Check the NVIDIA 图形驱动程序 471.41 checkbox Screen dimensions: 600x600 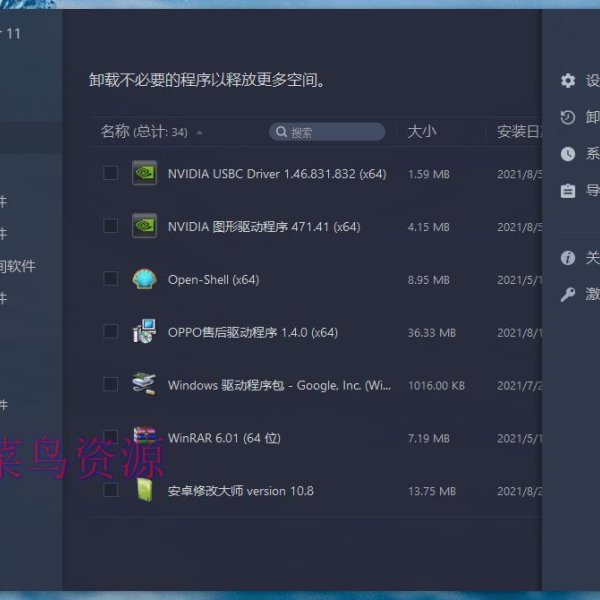(111, 225)
